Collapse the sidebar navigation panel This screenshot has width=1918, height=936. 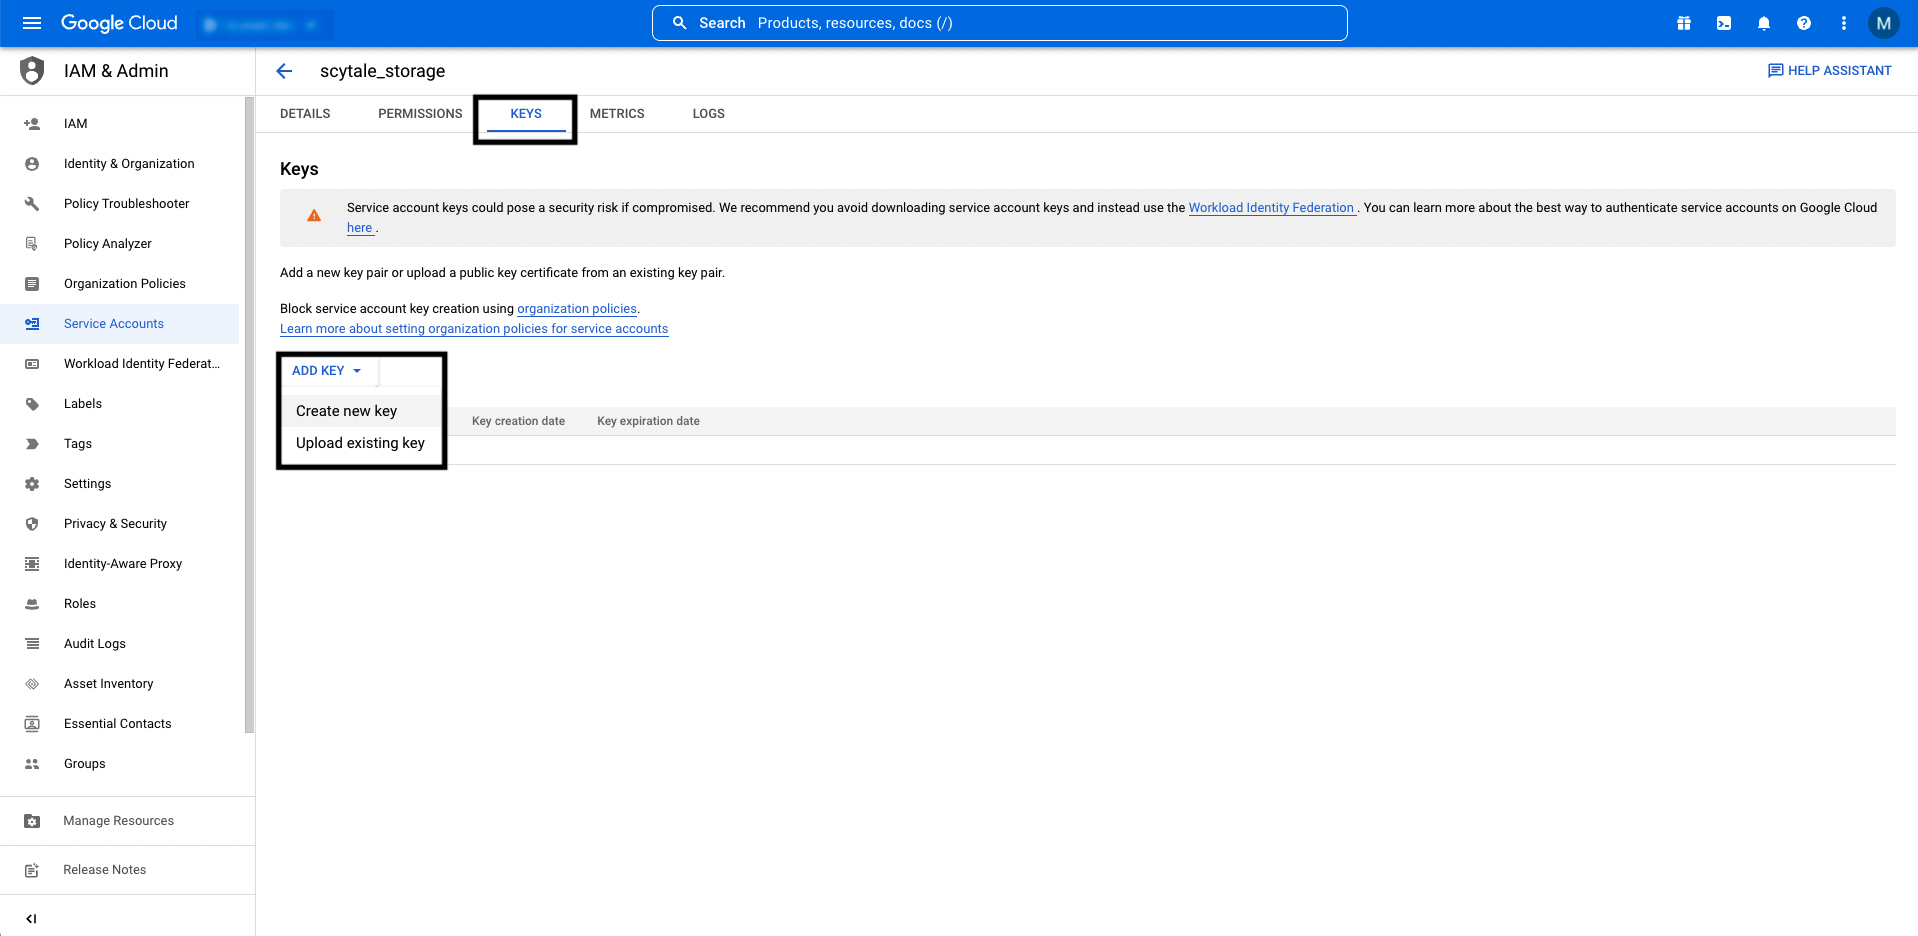tap(31, 918)
